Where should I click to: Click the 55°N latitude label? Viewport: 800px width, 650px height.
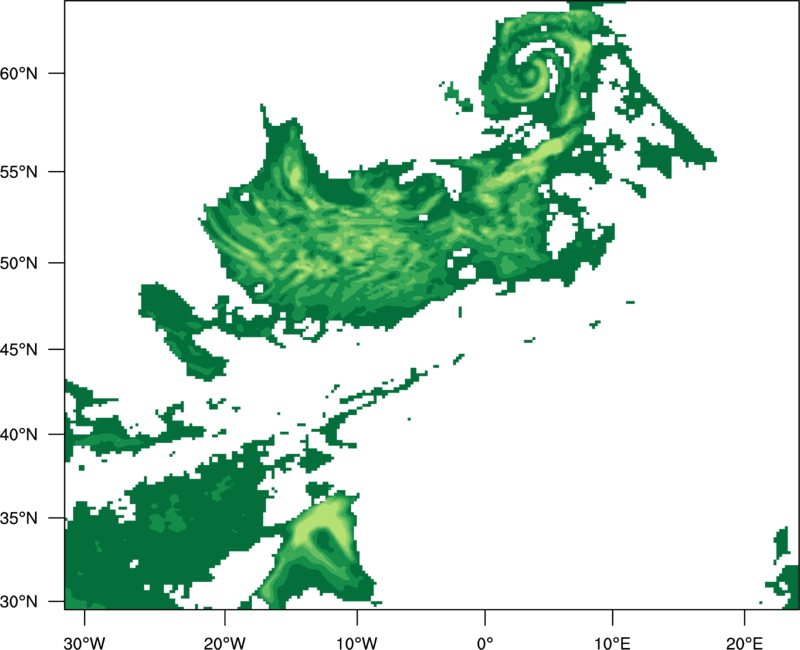(19, 172)
